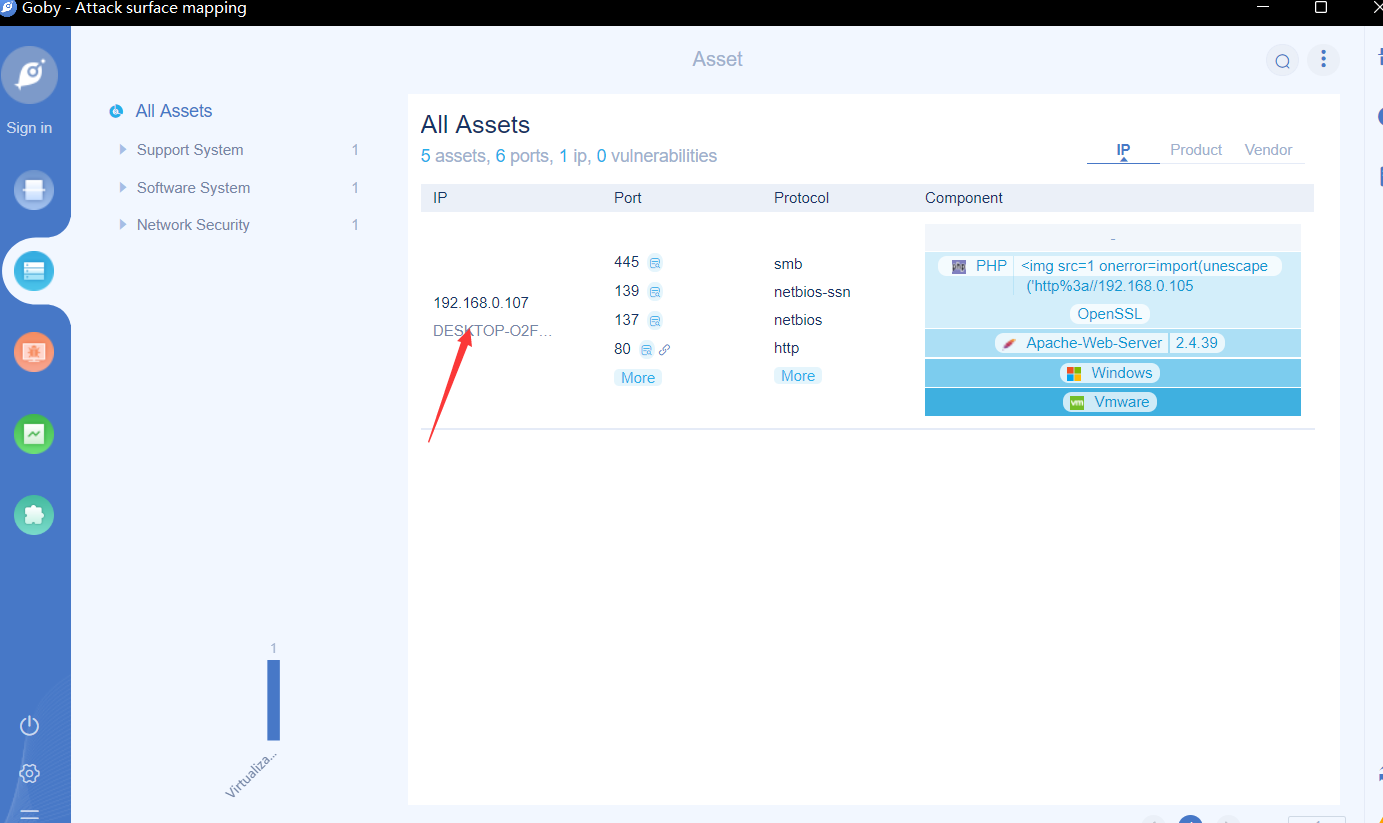Click the PHP component label
Viewport: 1383px width, 823px height.
point(991,266)
